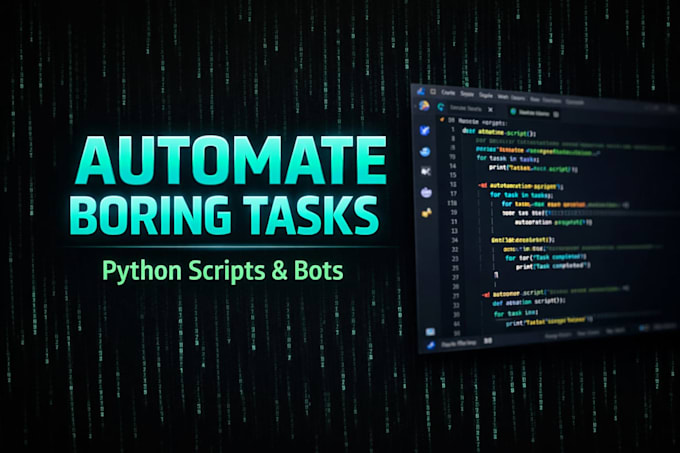Click the white icon between blue and purple sidebar icons

(x=426, y=172)
